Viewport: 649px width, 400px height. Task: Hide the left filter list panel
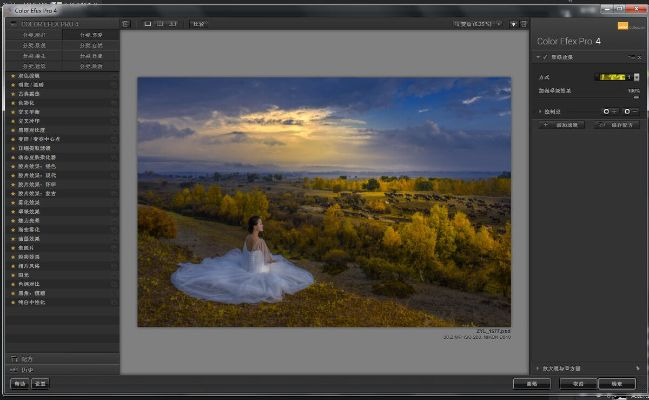click(125, 23)
